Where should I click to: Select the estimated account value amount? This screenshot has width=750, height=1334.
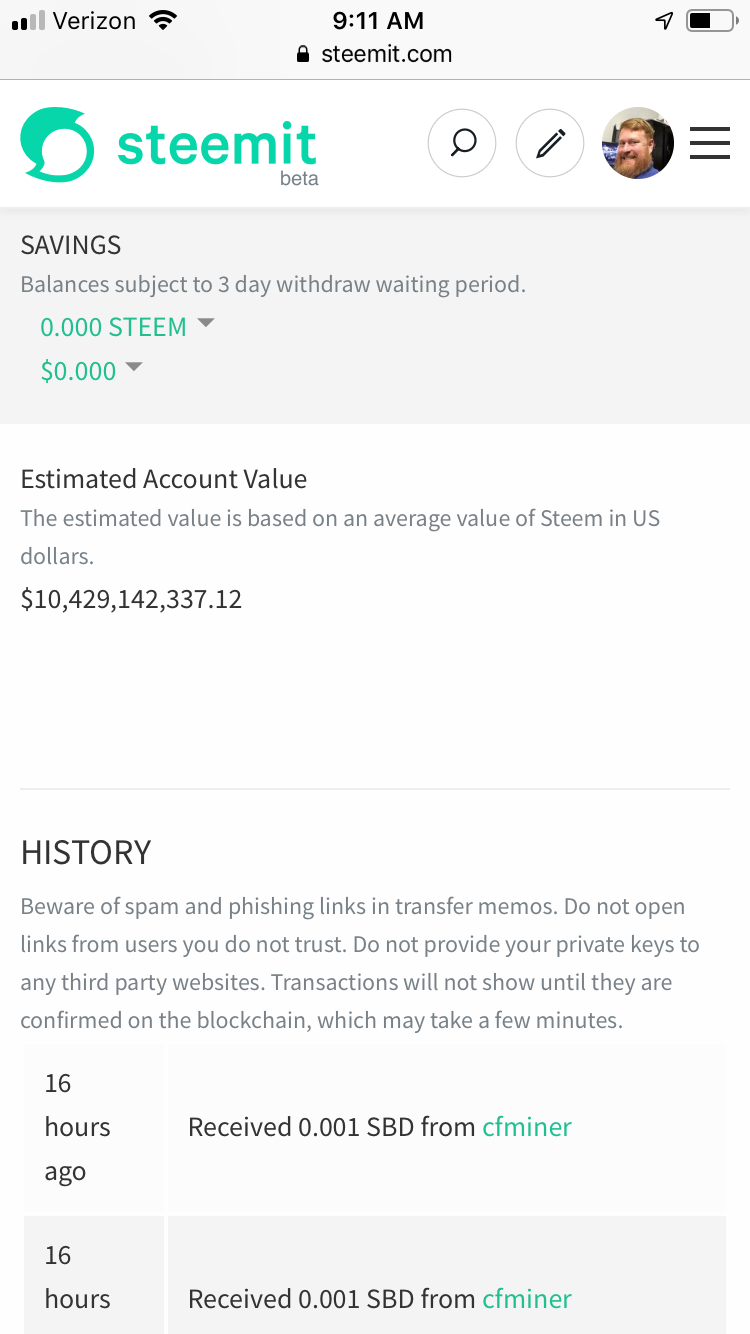131,599
